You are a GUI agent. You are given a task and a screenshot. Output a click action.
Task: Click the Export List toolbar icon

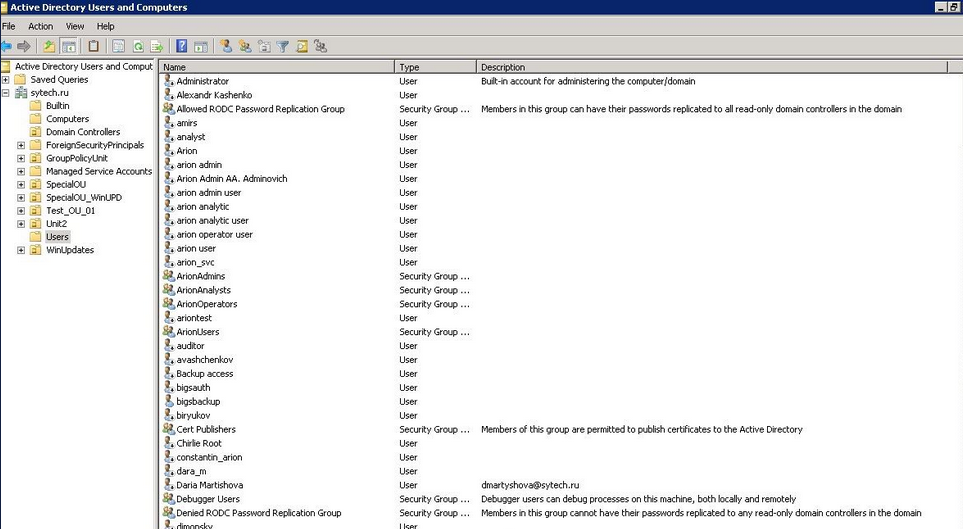pos(156,46)
